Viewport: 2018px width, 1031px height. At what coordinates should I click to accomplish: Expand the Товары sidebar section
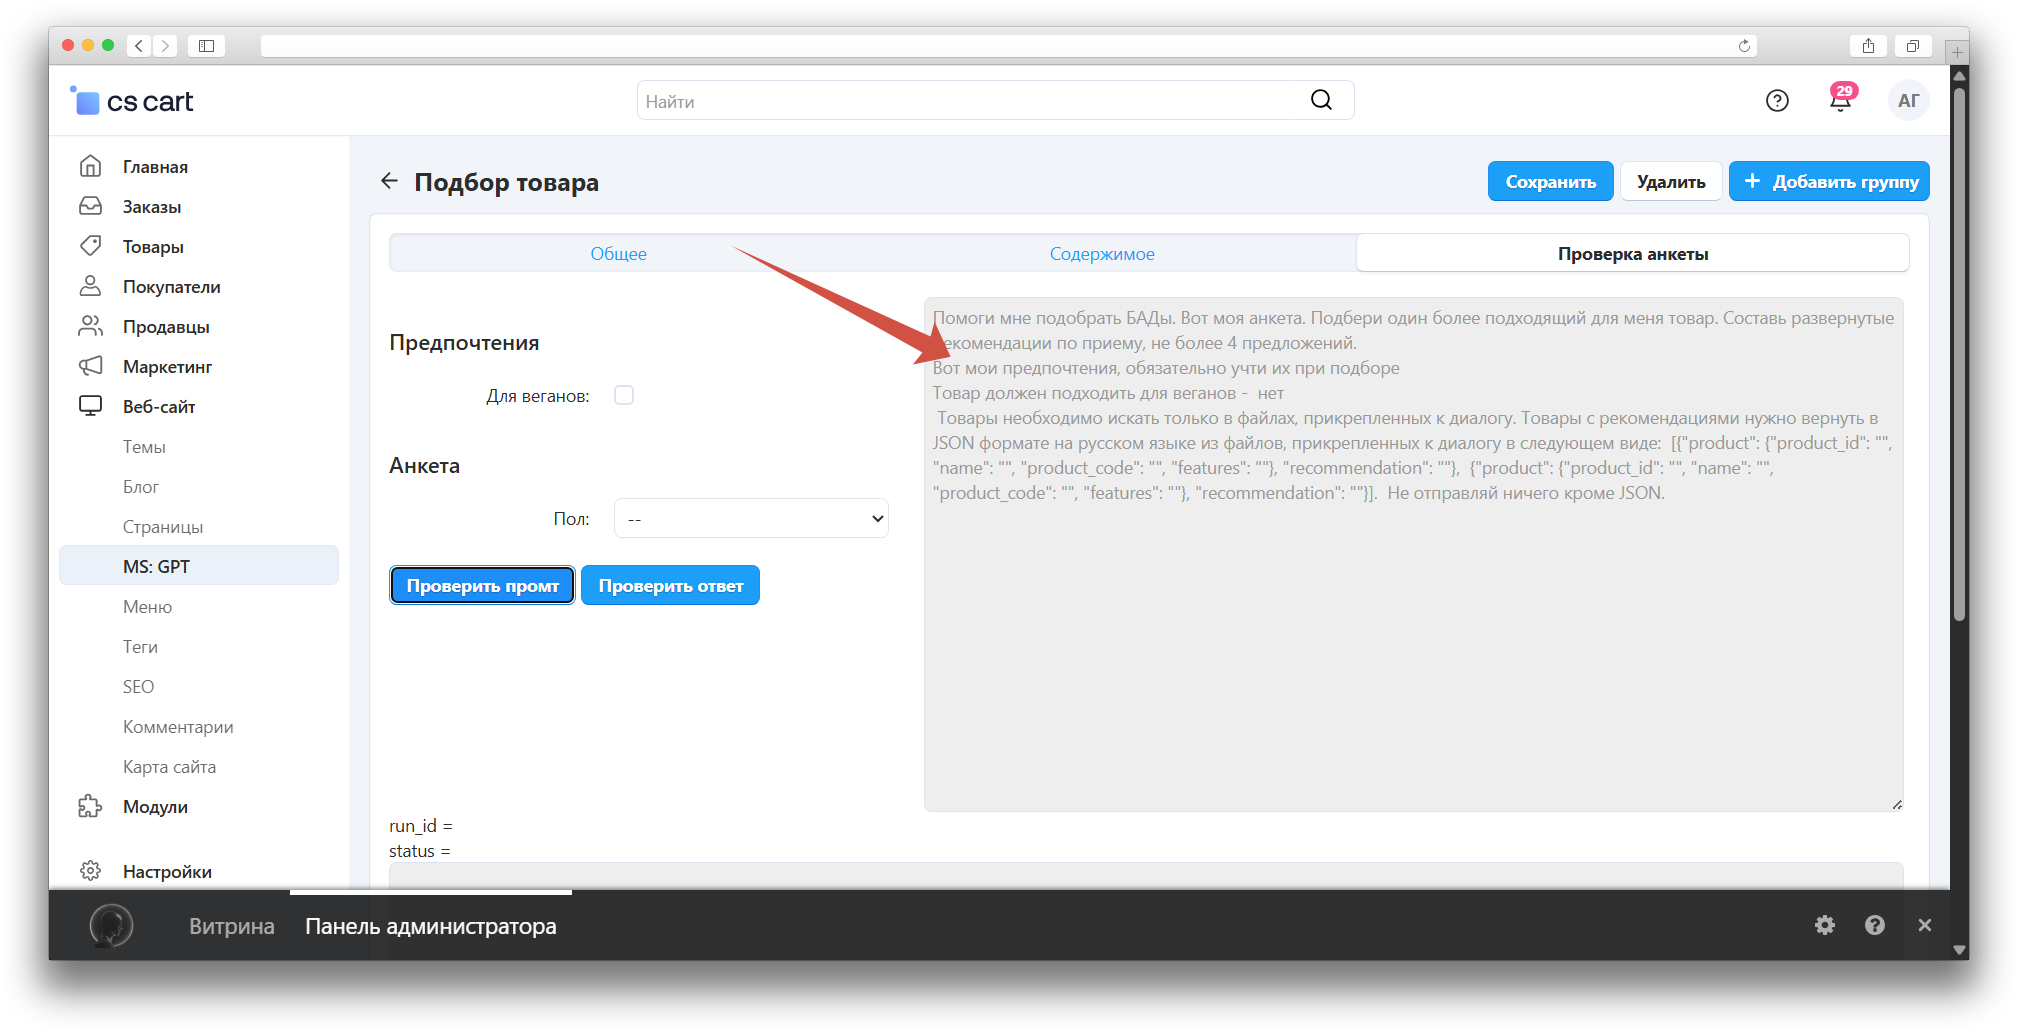(153, 247)
